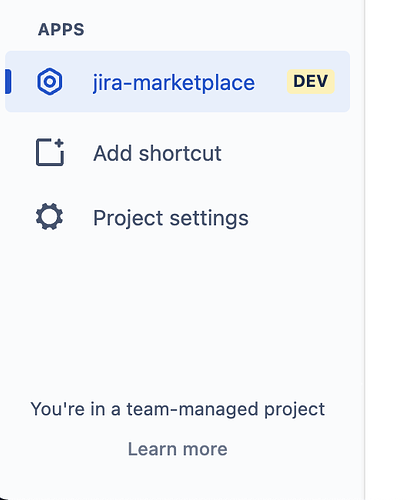The width and height of the screenshot is (407, 500).
Task: Click the Add shortcut plus-page icon
Action: tap(50, 152)
